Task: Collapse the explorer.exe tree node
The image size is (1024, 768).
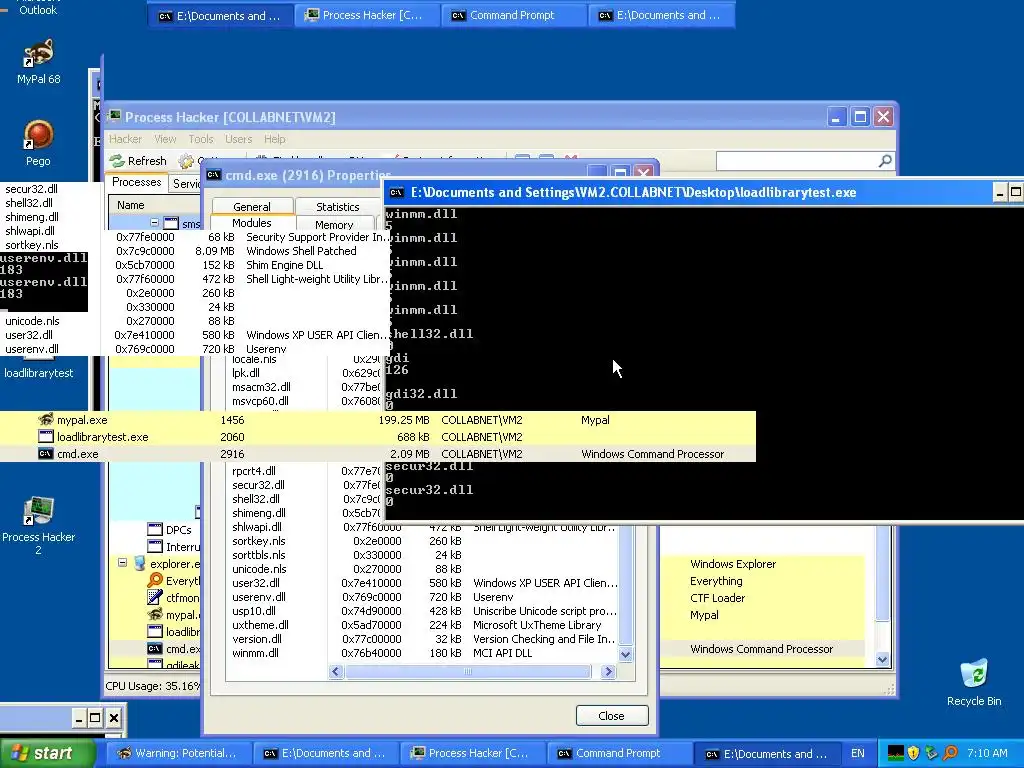Action: click(122, 562)
